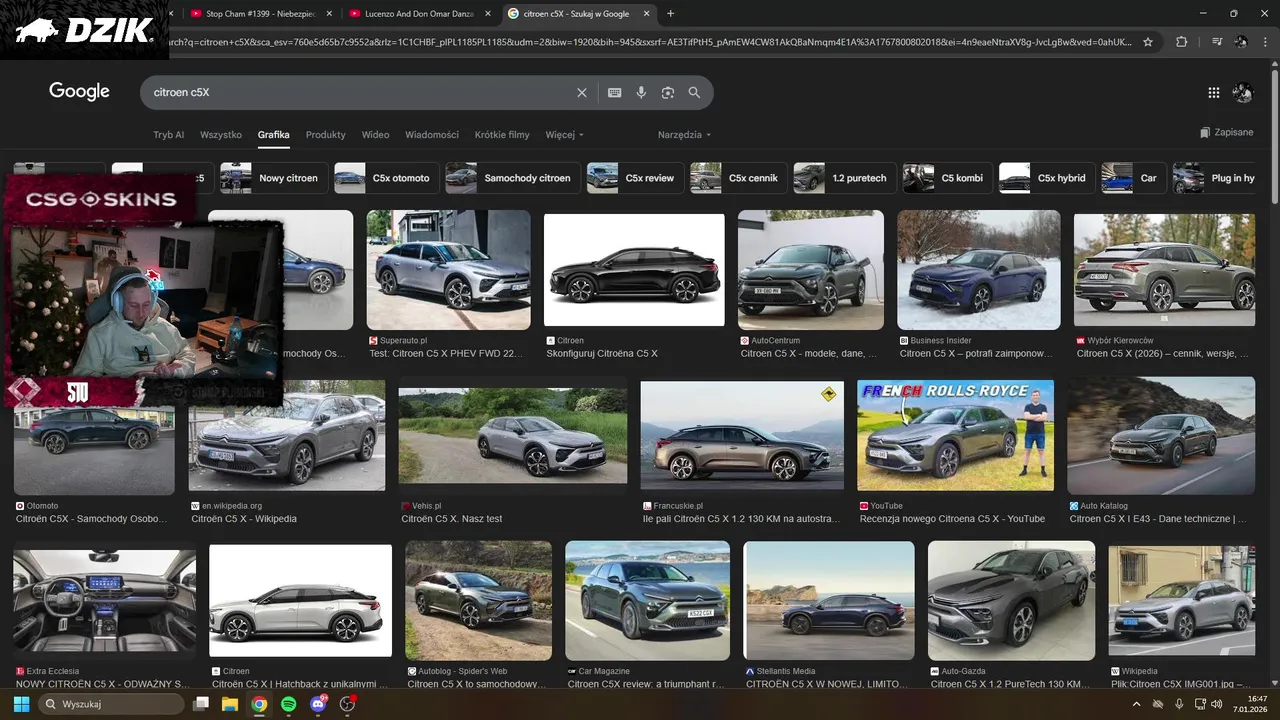The height and width of the screenshot is (720, 1280).
Task: Submit search with the magnifying glass icon
Action: 694,93
